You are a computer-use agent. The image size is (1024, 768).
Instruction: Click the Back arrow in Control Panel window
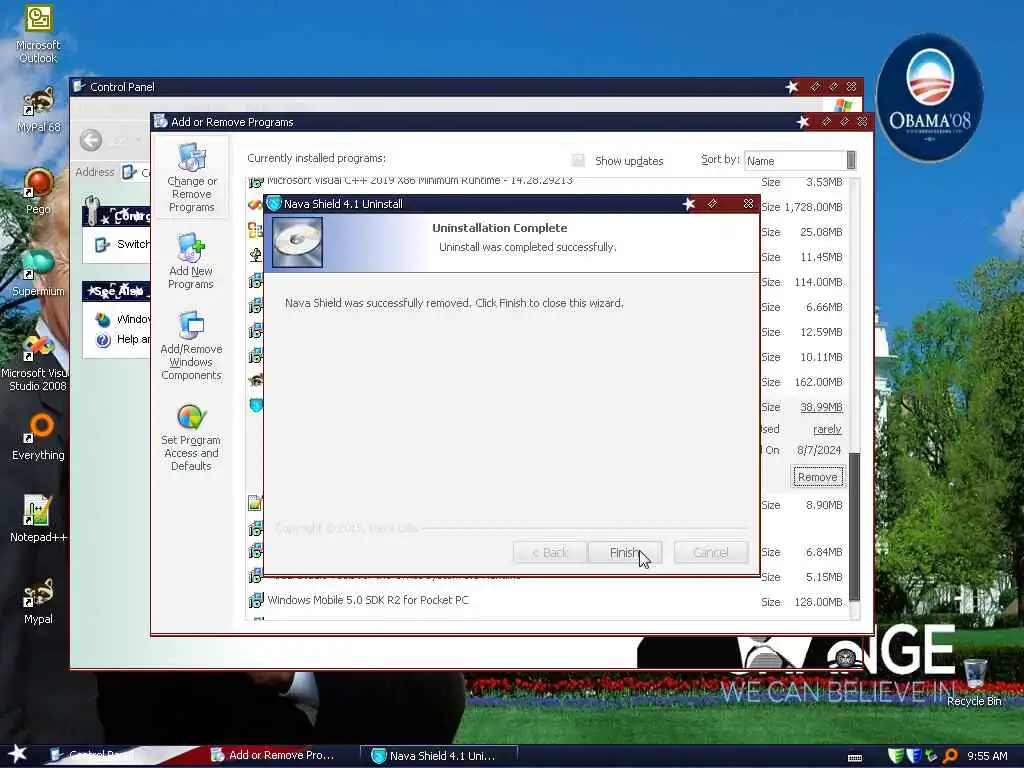coord(91,140)
